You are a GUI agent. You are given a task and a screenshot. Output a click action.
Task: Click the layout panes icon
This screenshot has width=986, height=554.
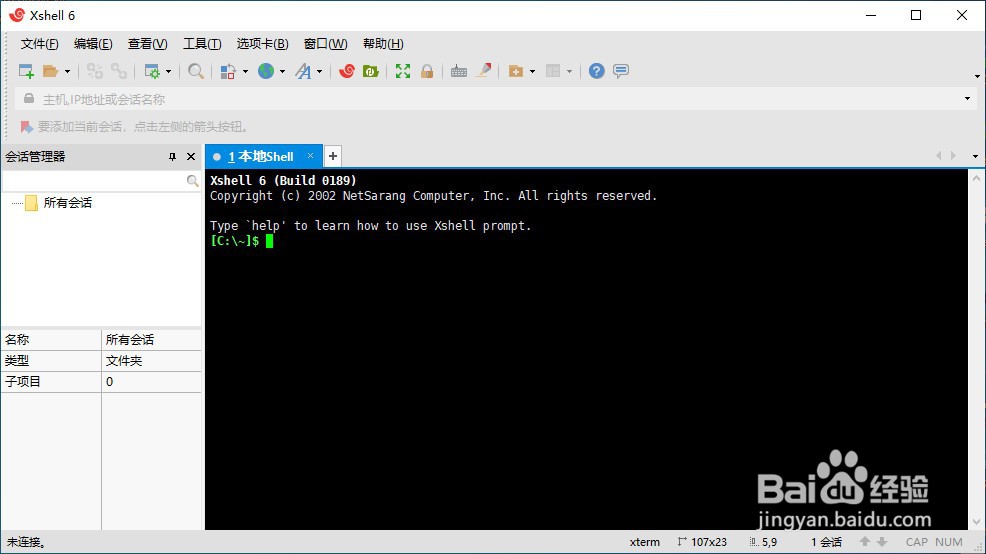pyautogui.click(x=553, y=71)
